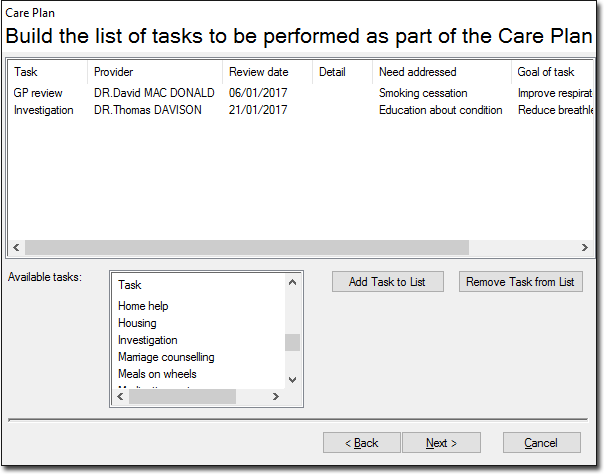Screen dimensions: 604x474
Task: Click the down arrow in available tasks list
Action: [x=292, y=380]
